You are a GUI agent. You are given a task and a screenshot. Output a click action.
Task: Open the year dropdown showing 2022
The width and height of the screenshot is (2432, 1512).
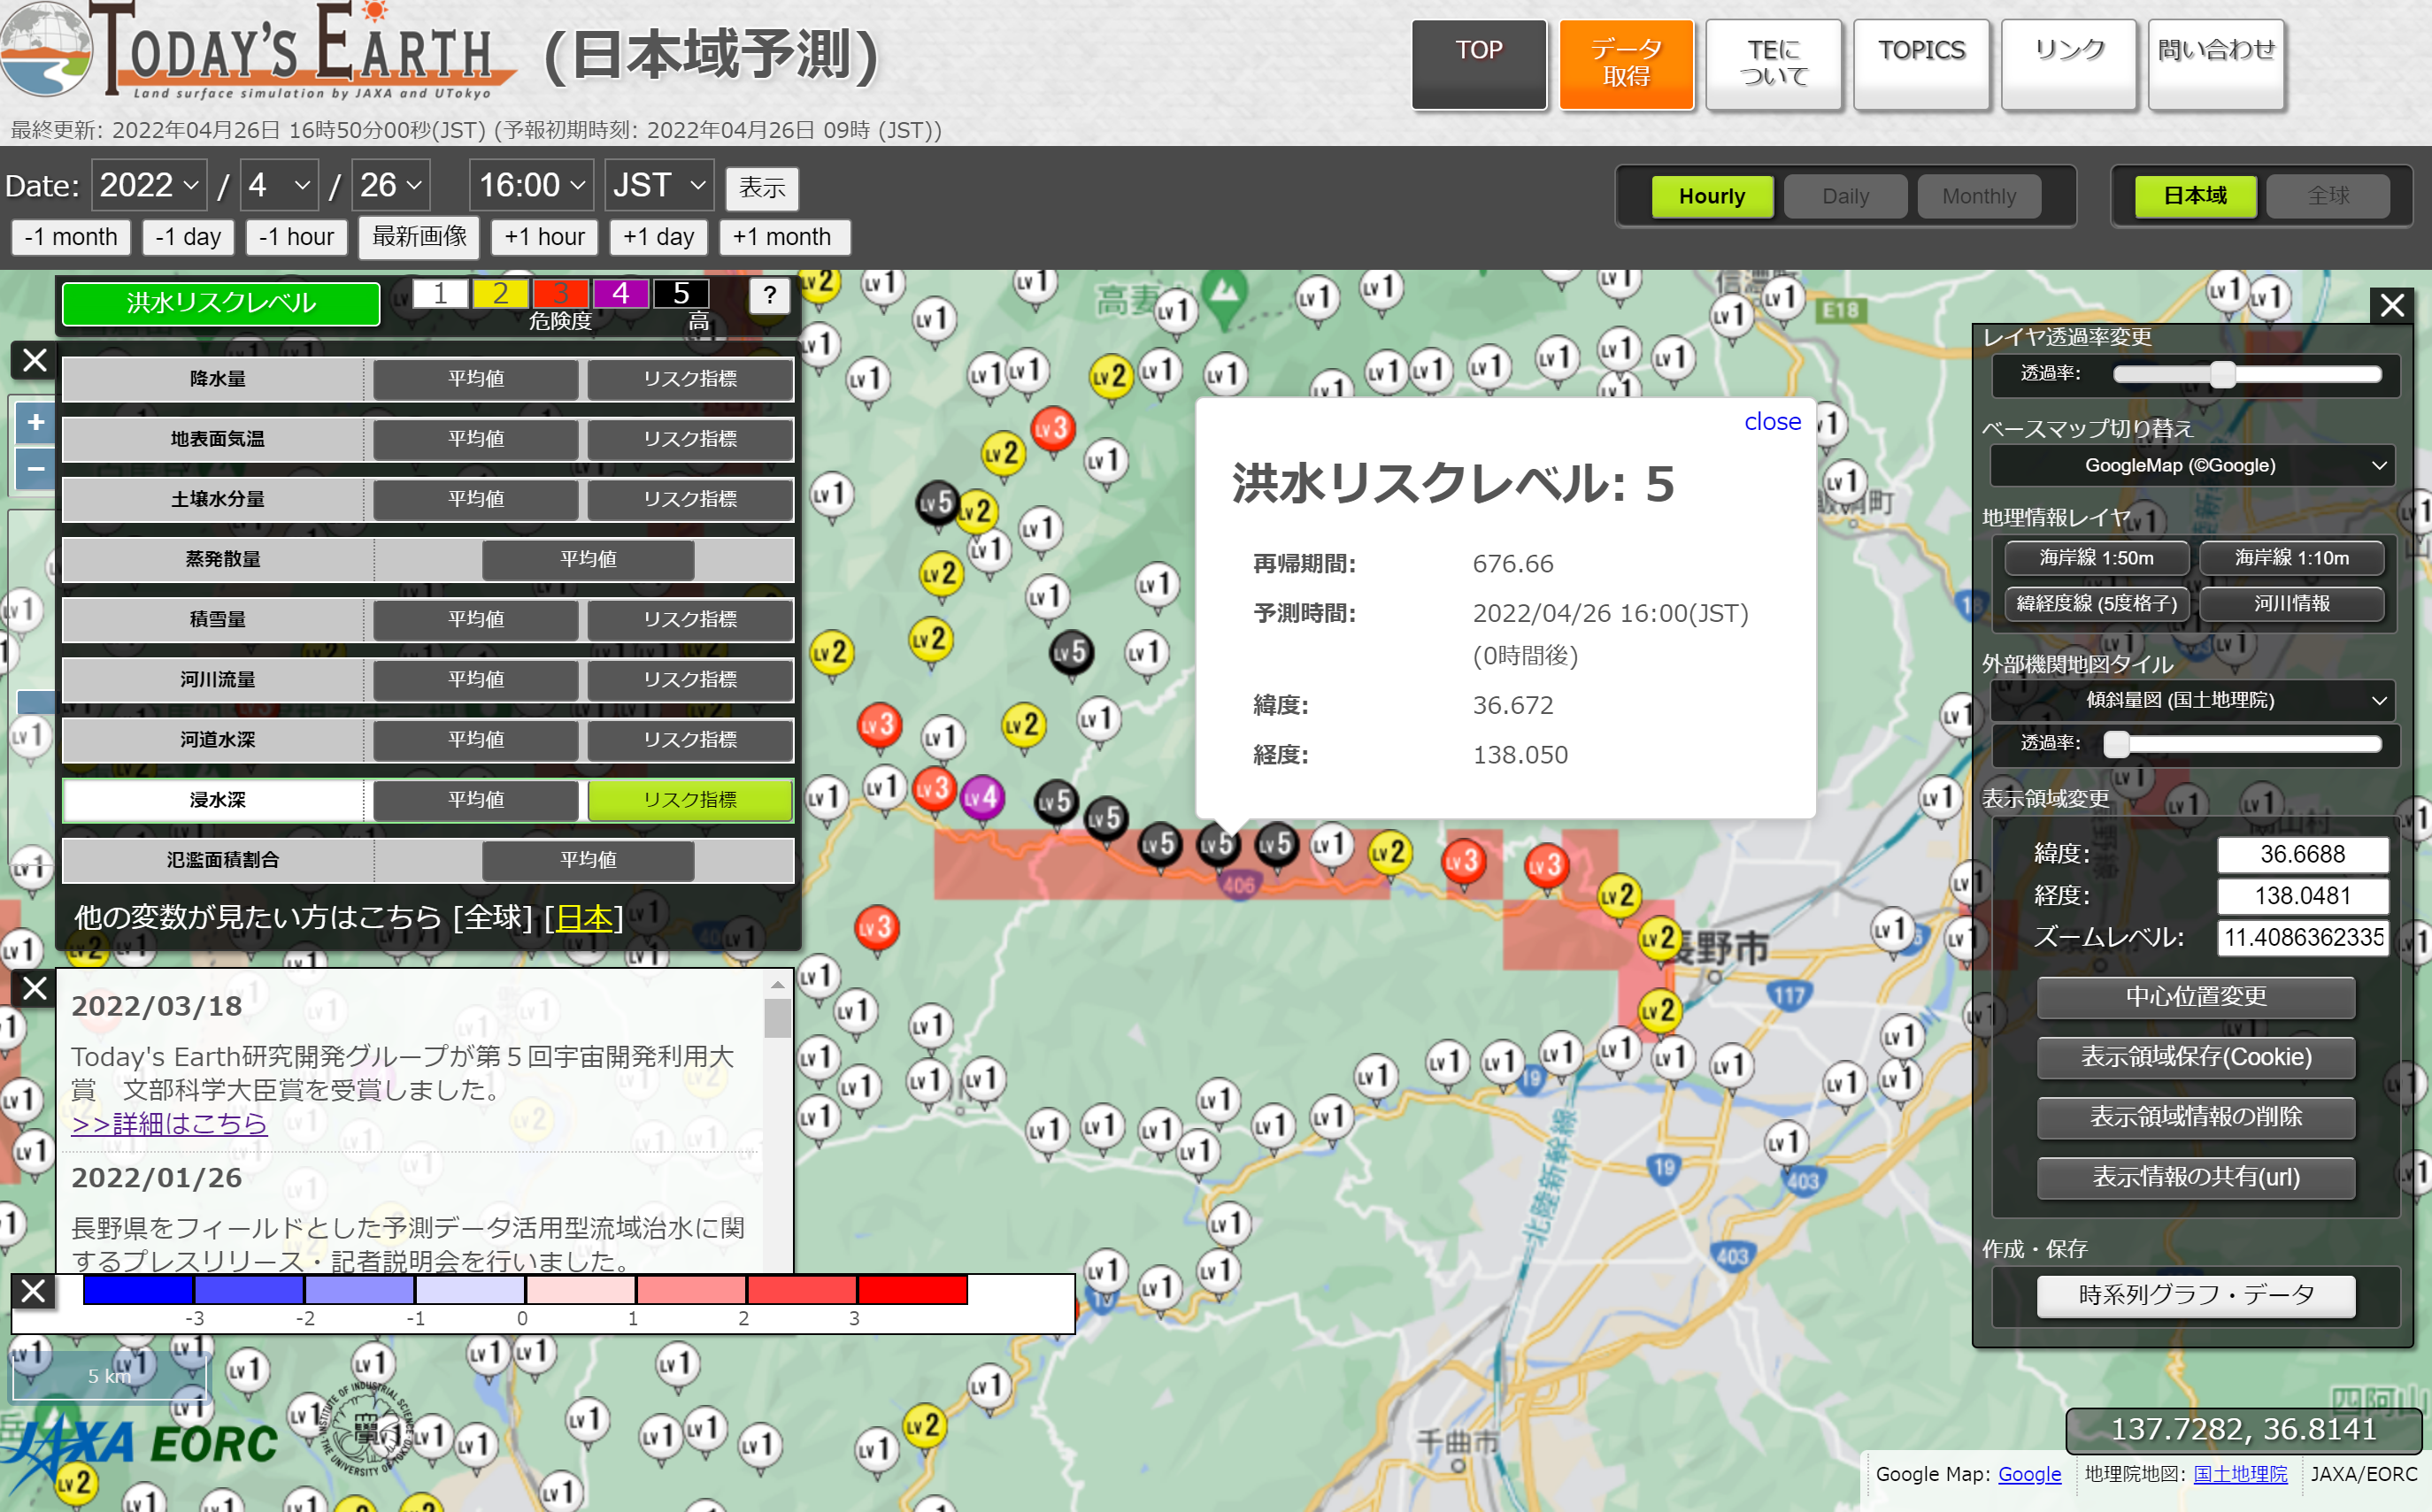click(x=149, y=185)
